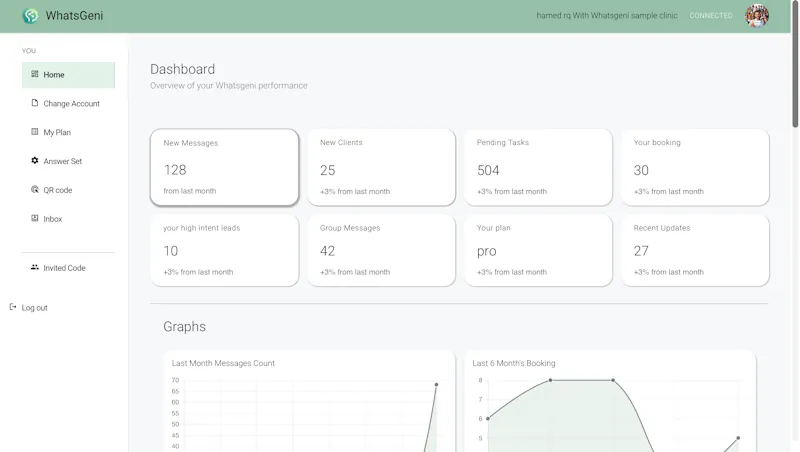
Task: Open the user profile avatar
Action: click(757, 16)
